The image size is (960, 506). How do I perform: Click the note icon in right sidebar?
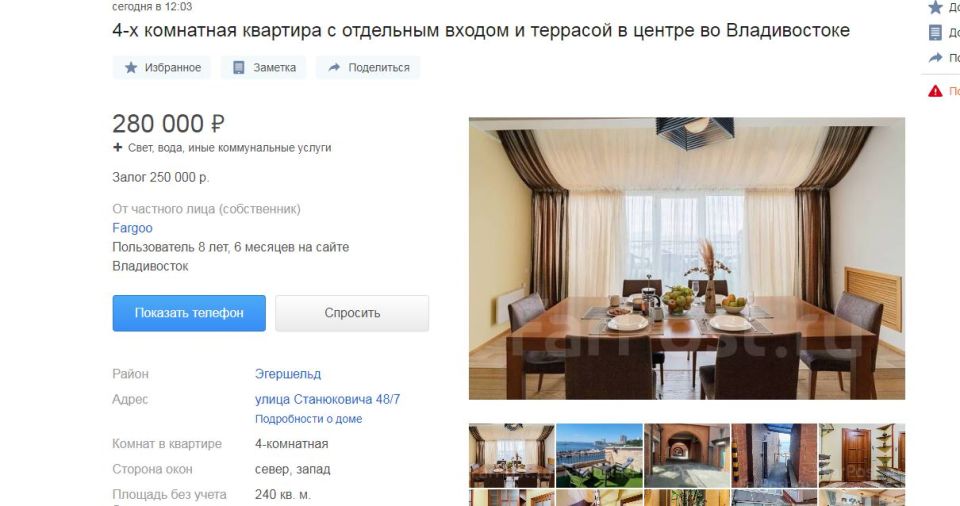[935, 32]
